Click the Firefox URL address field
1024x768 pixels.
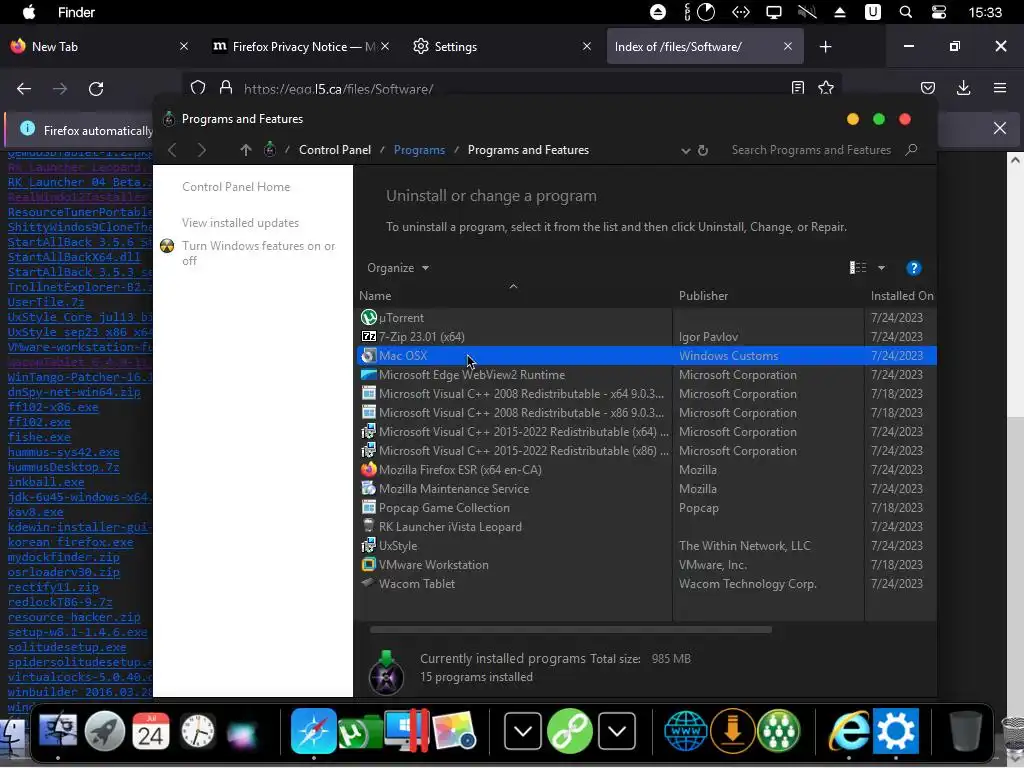pos(509,89)
